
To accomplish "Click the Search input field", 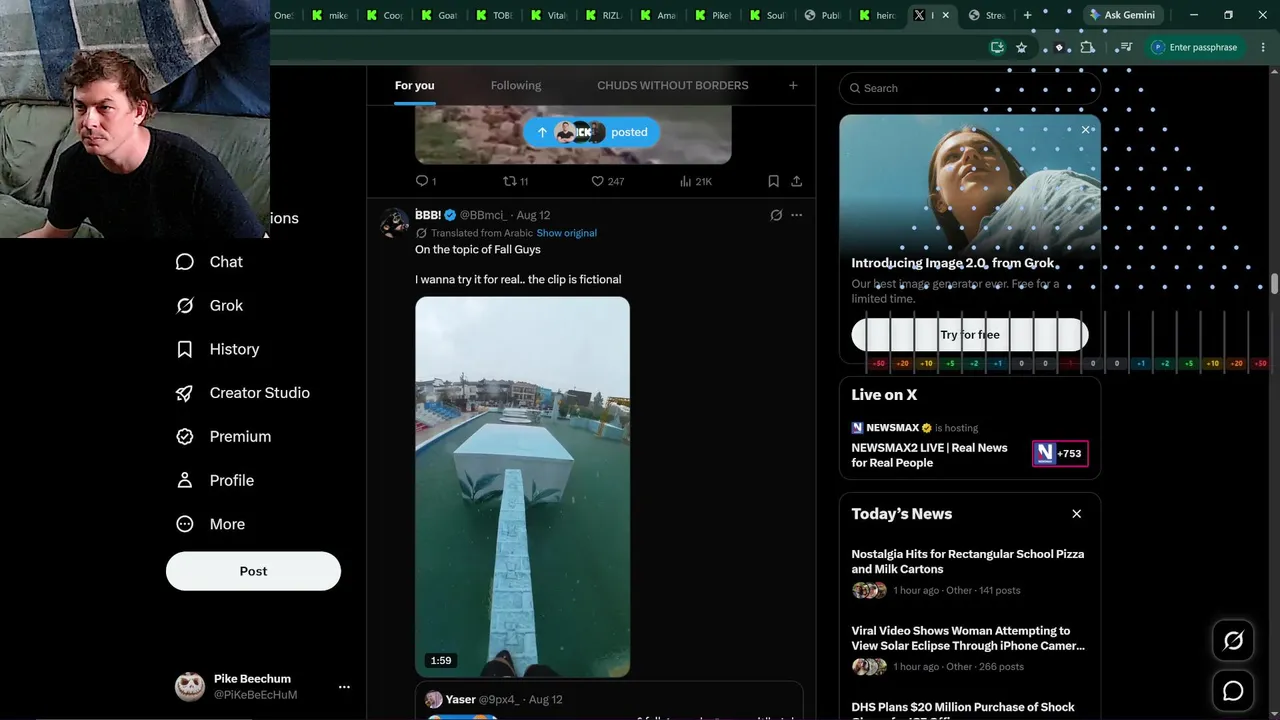I will coord(970,88).
